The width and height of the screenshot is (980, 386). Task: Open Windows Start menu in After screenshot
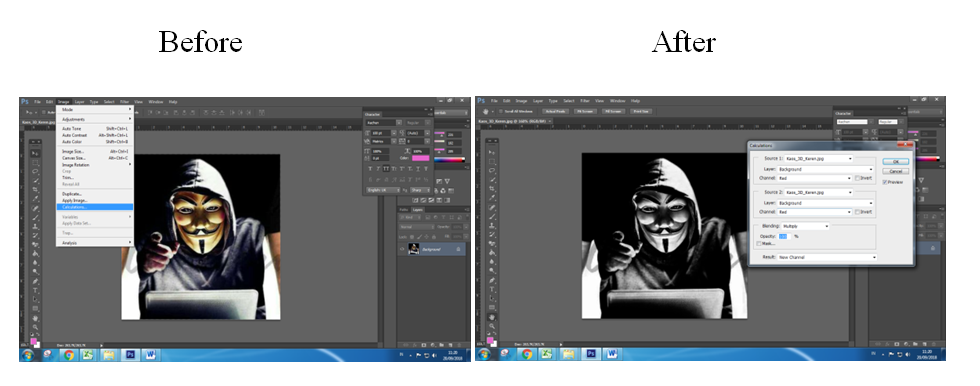click(x=483, y=354)
